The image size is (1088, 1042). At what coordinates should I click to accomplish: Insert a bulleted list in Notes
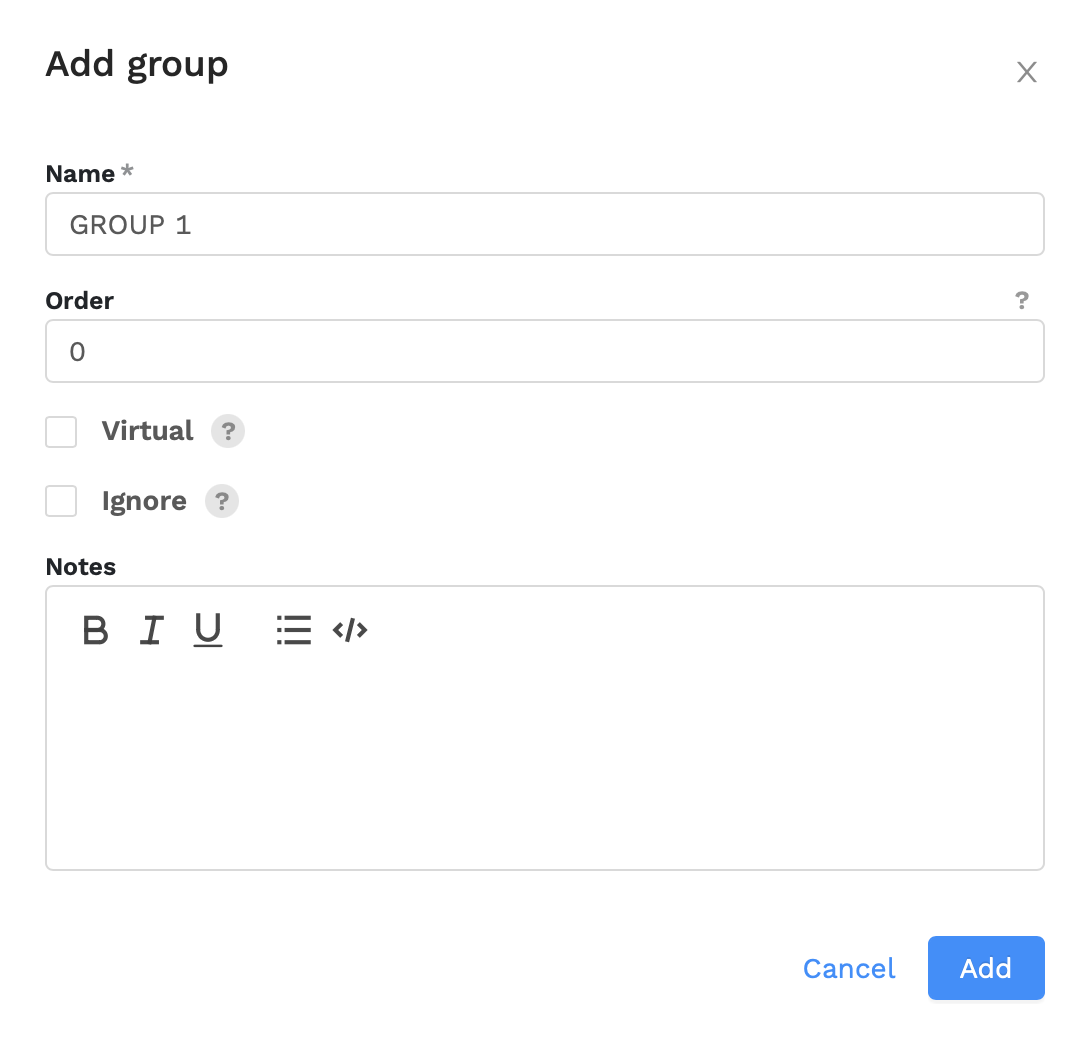[x=294, y=630]
